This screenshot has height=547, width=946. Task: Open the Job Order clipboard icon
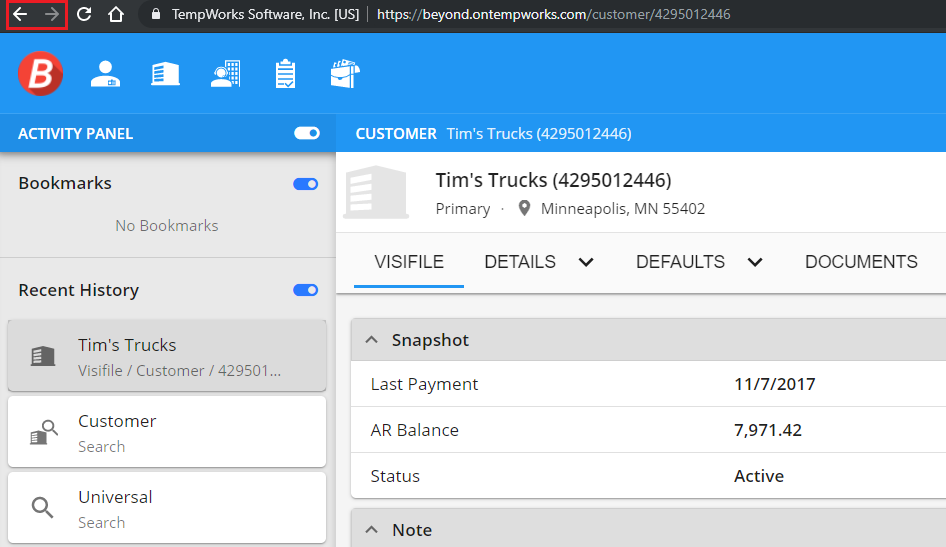click(x=285, y=74)
